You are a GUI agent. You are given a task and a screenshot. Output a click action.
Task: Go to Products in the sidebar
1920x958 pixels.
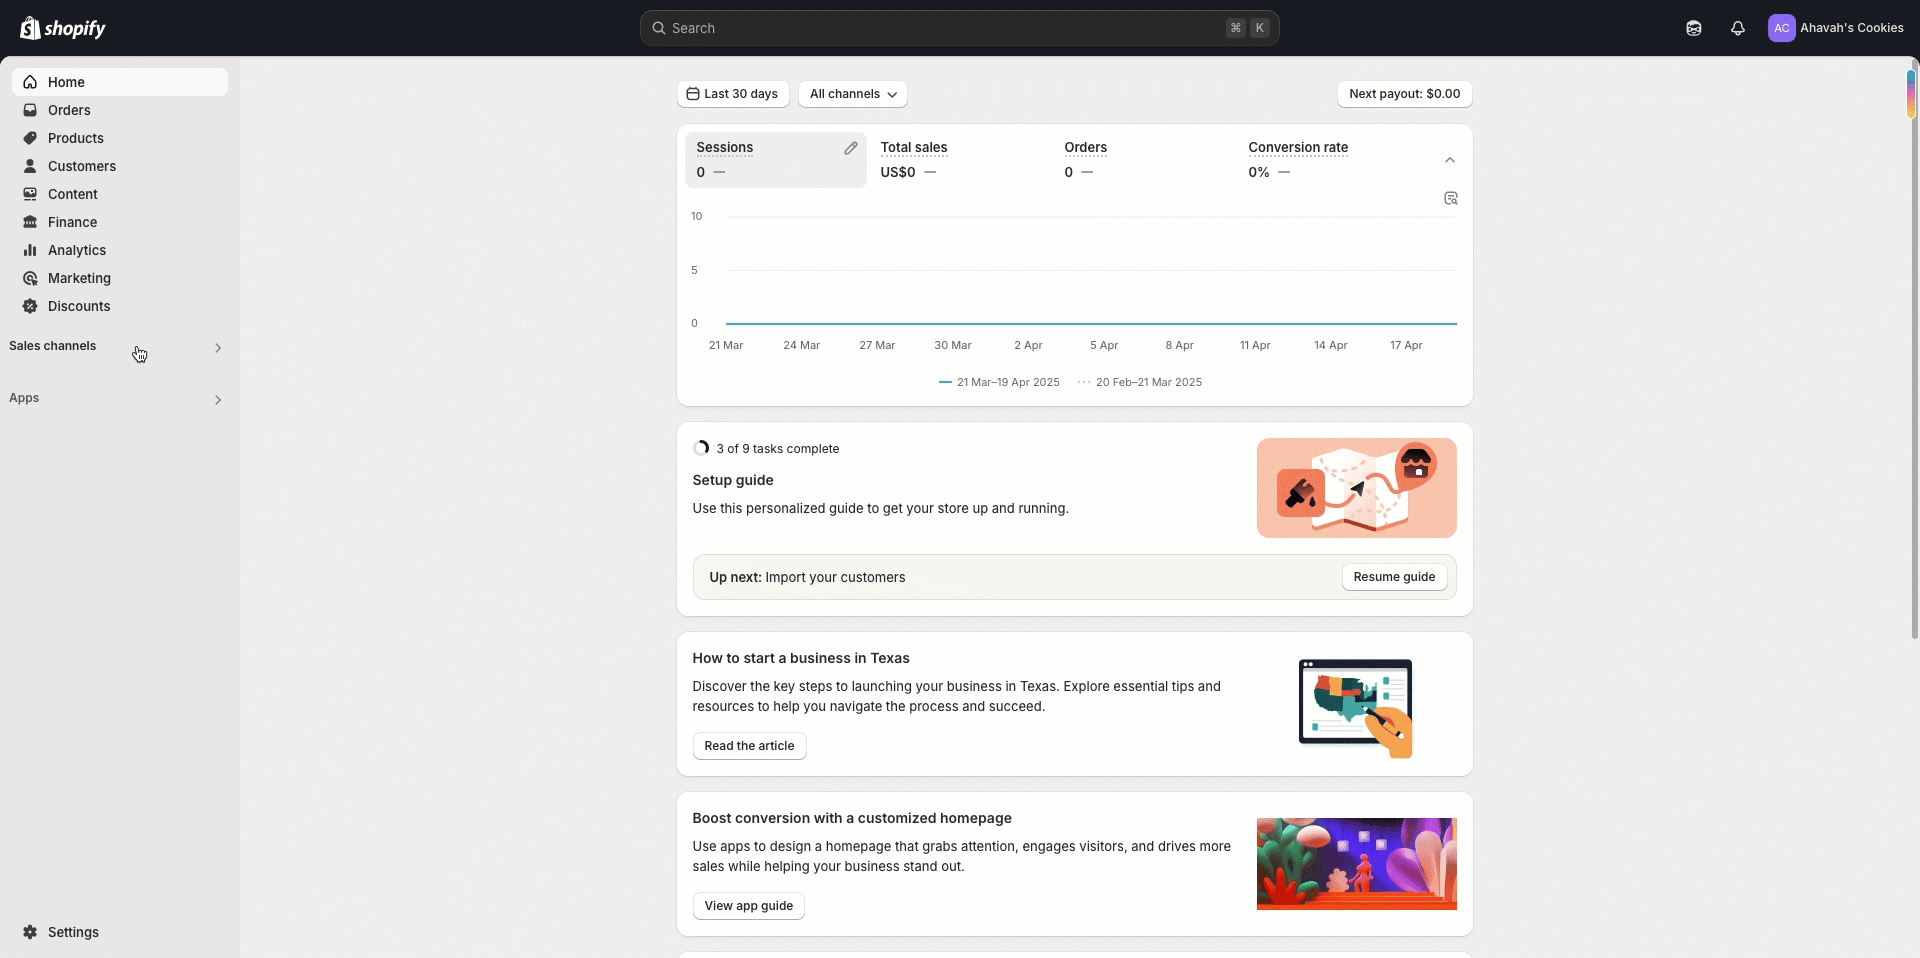point(120,138)
